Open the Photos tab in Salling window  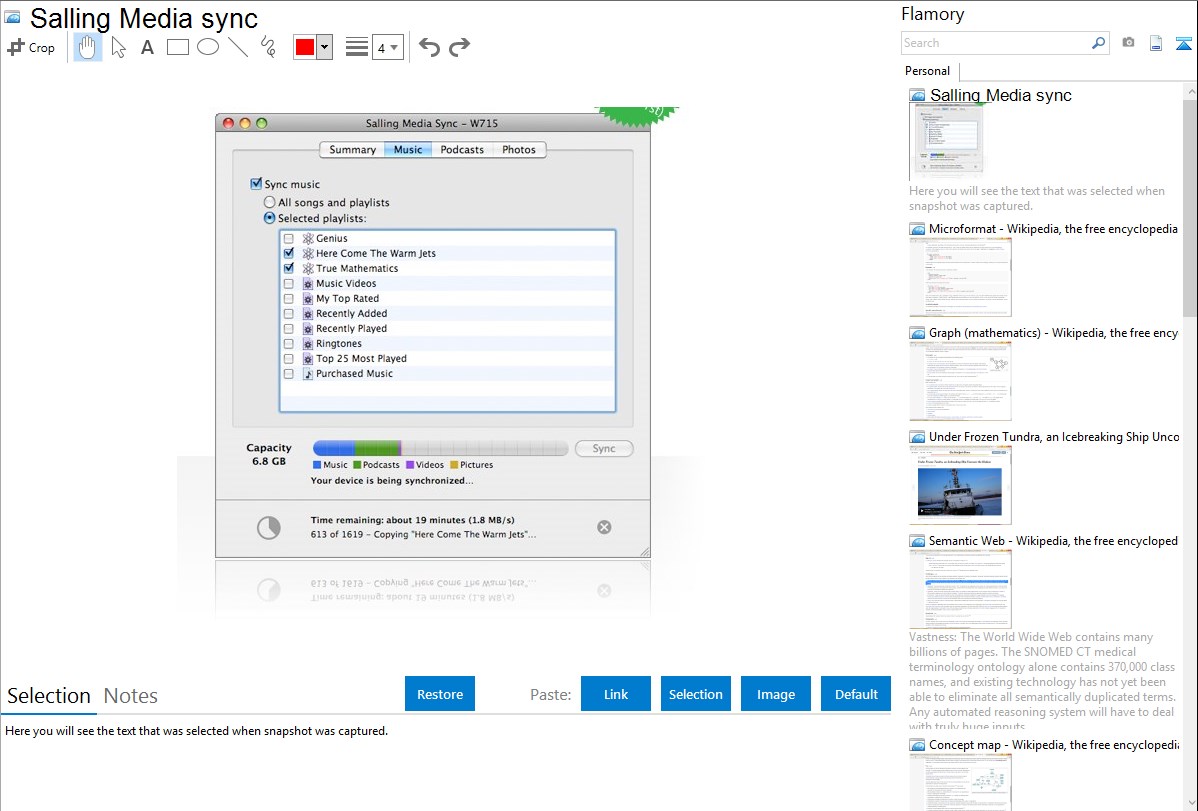tap(519, 150)
